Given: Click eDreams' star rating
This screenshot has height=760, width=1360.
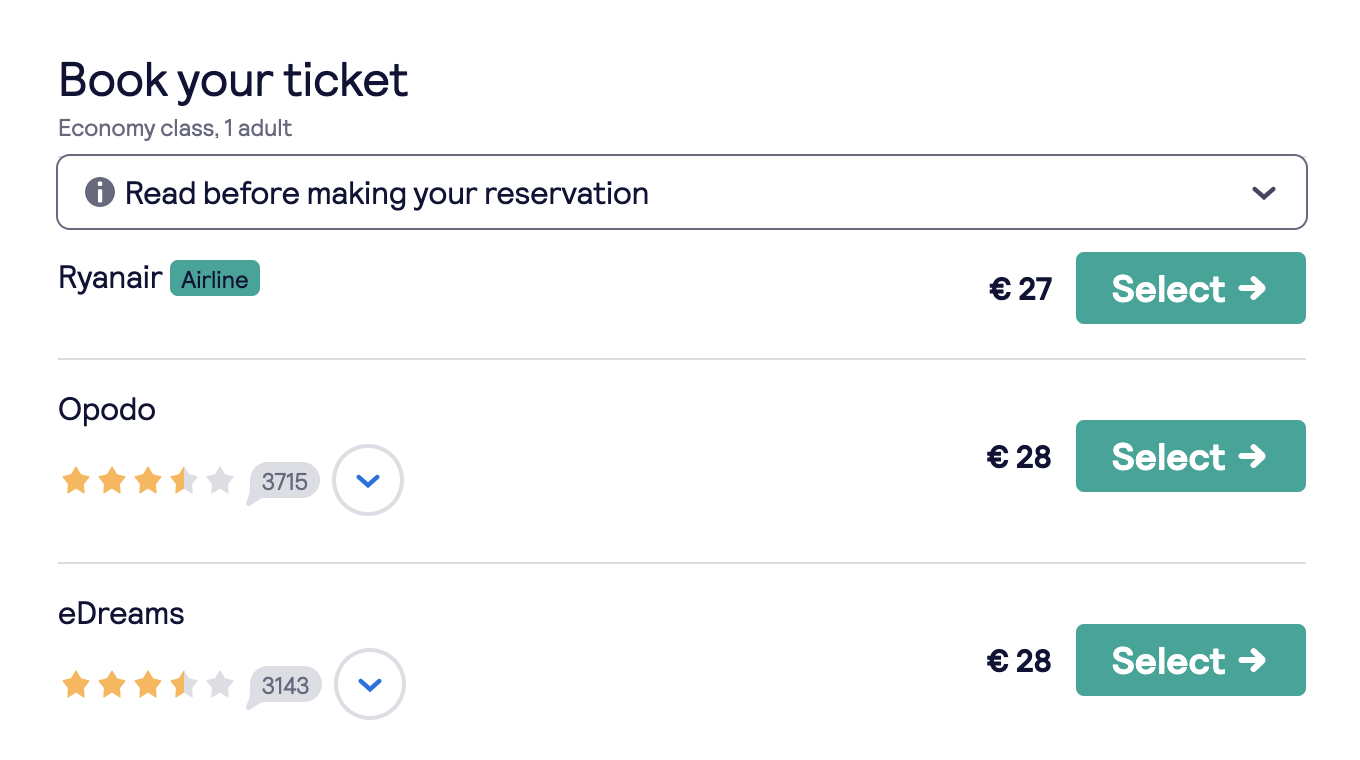Looking at the screenshot, I should [x=147, y=685].
